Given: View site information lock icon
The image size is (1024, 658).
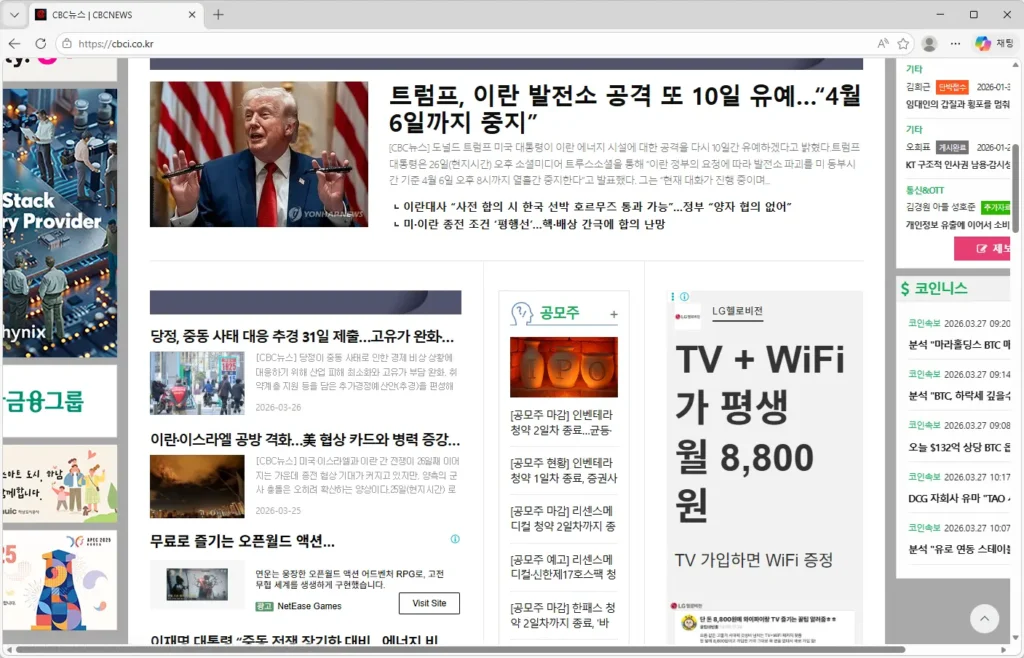Looking at the screenshot, I should click(67, 44).
